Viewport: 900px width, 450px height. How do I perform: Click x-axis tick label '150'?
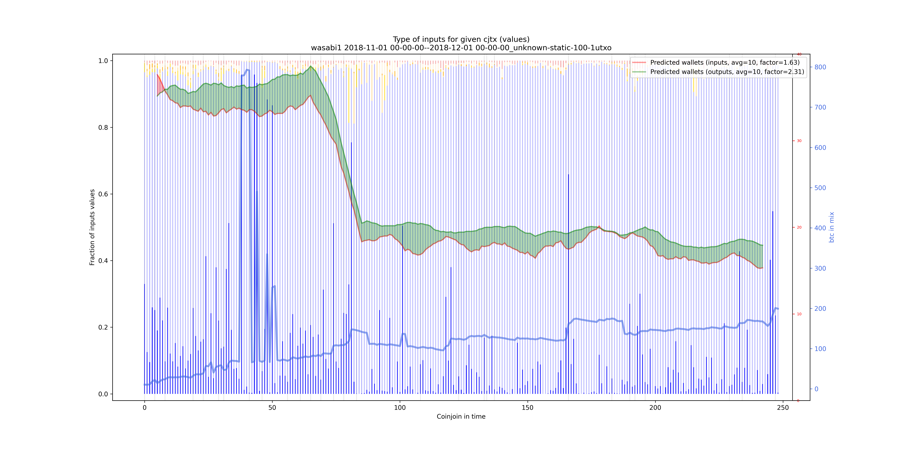pos(527,406)
